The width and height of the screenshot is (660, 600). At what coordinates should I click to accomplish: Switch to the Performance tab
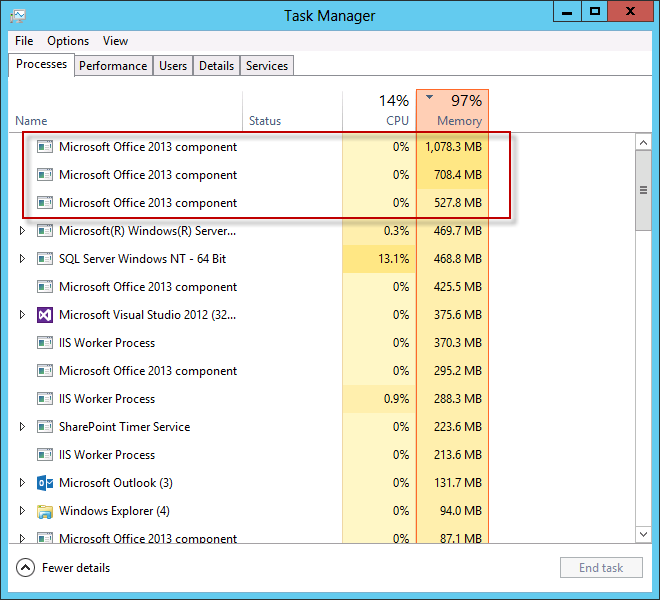113,66
